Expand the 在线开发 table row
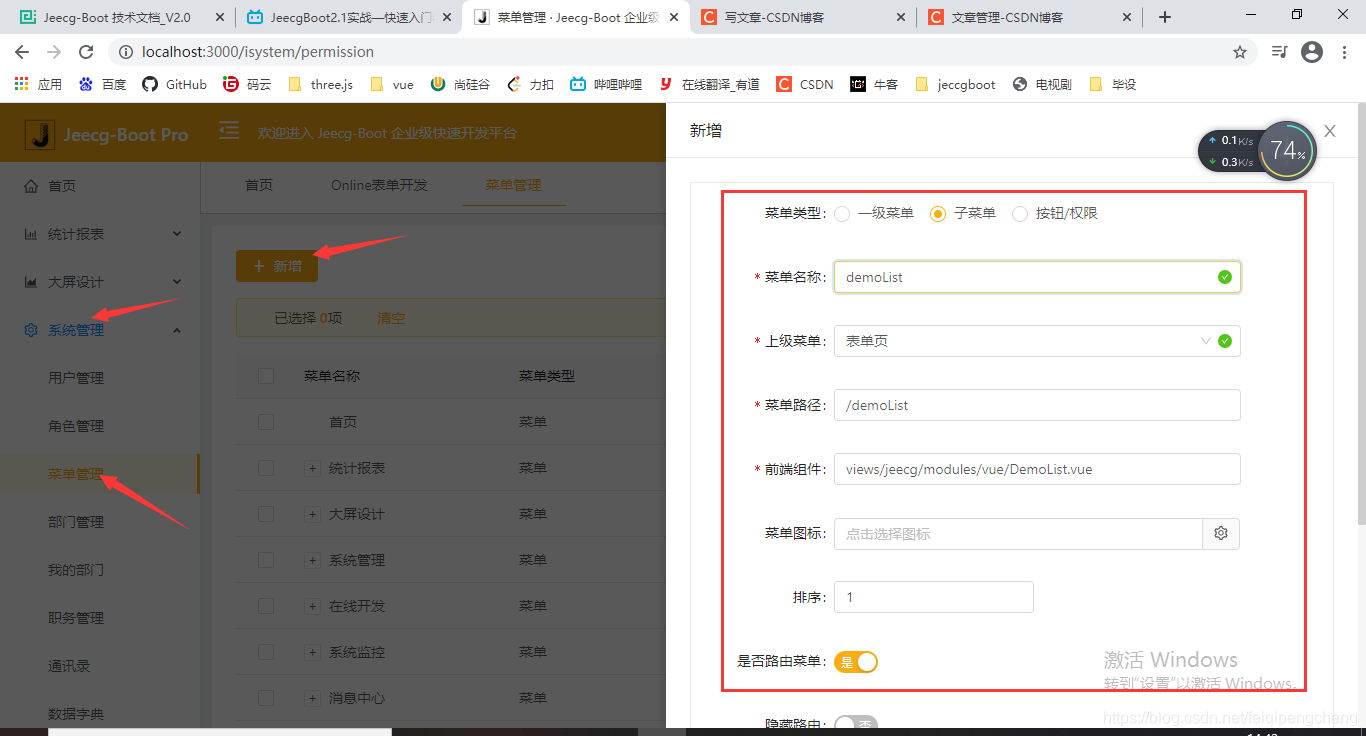 (312, 606)
